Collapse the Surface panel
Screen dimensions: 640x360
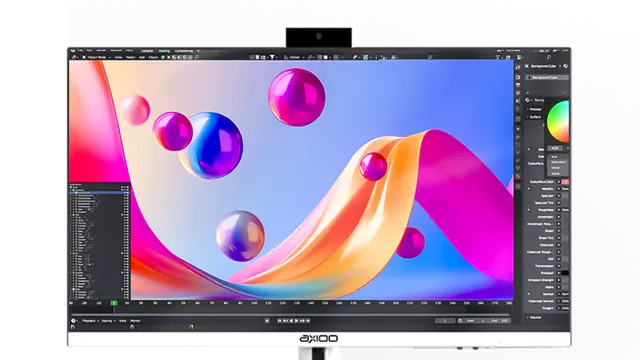click(x=535, y=117)
